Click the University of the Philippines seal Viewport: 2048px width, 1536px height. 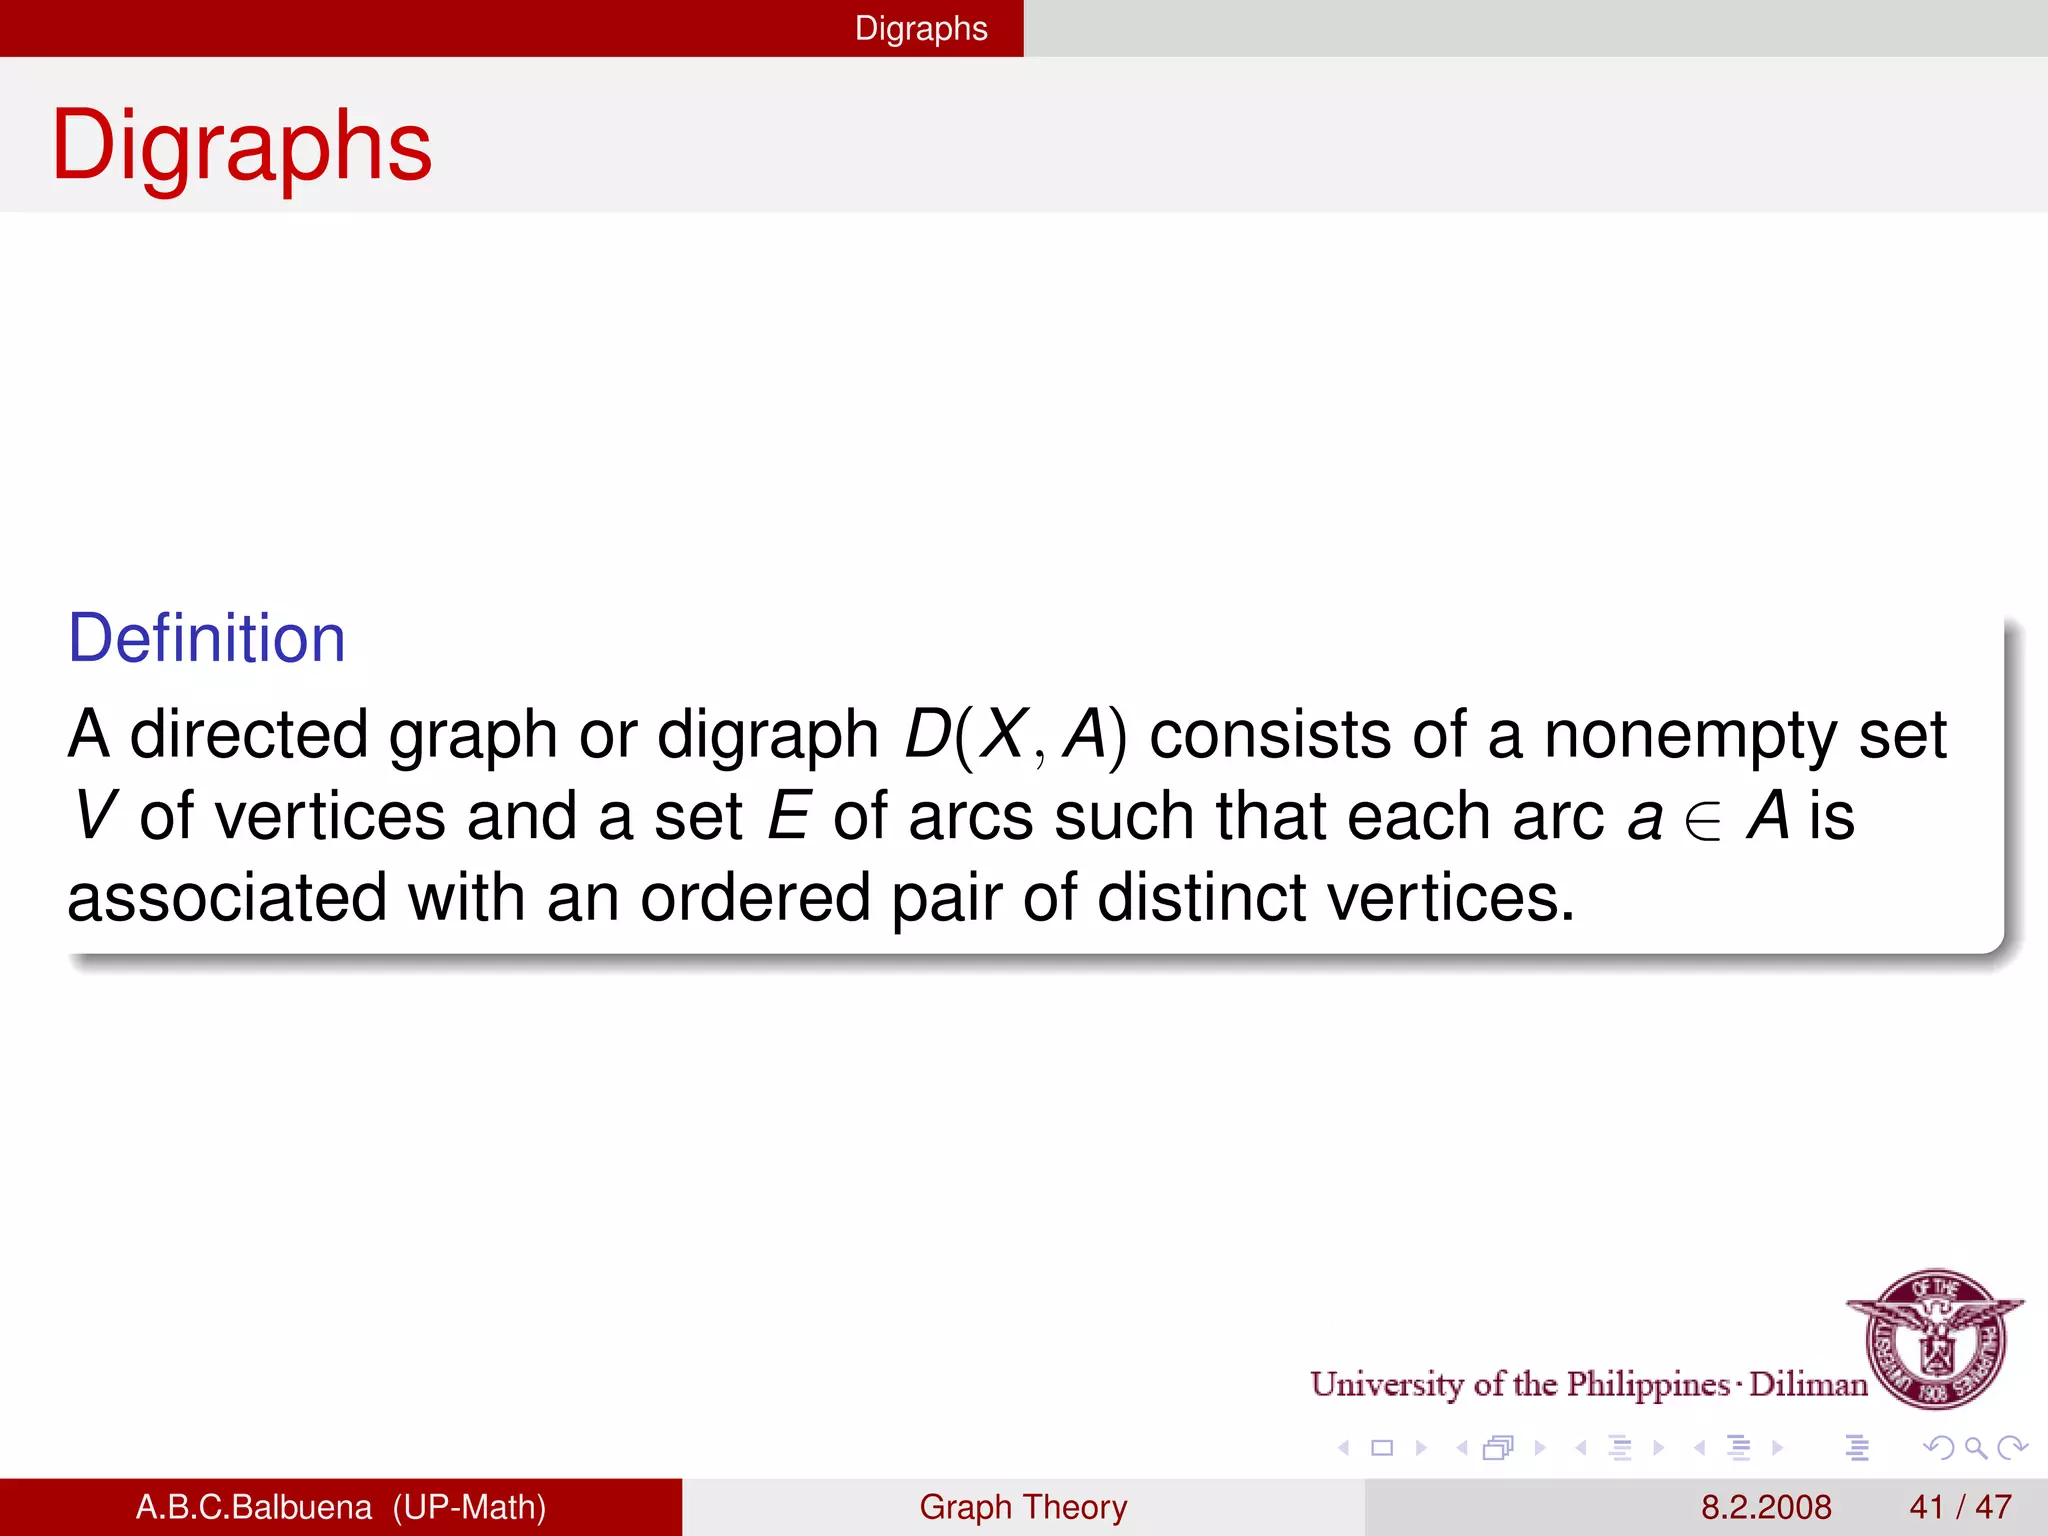(x=1936, y=1338)
